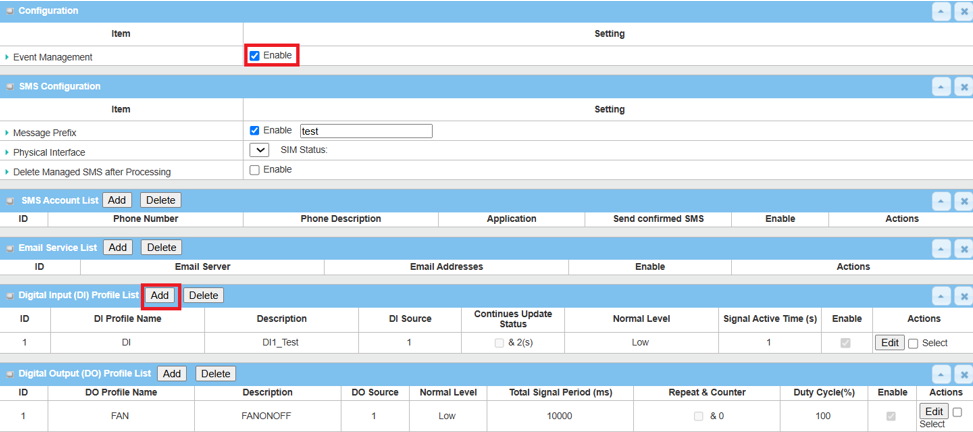Toggle the Event Management Enable checkbox
The width and height of the screenshot is (973, 432).
click(255, 56)
